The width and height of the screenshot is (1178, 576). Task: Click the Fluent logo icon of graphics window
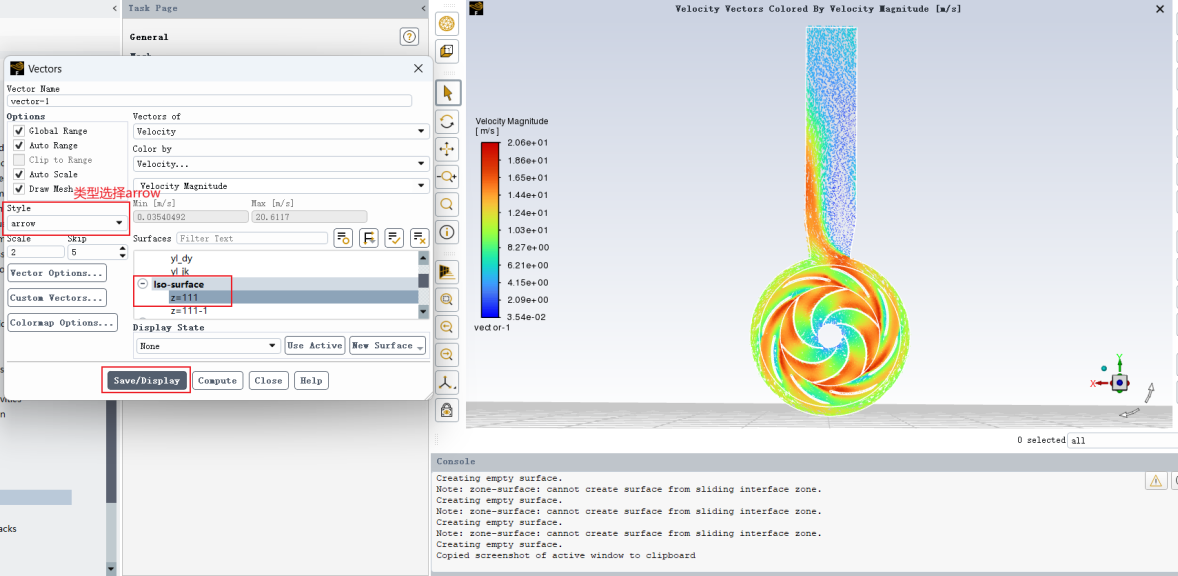[476, 8]
